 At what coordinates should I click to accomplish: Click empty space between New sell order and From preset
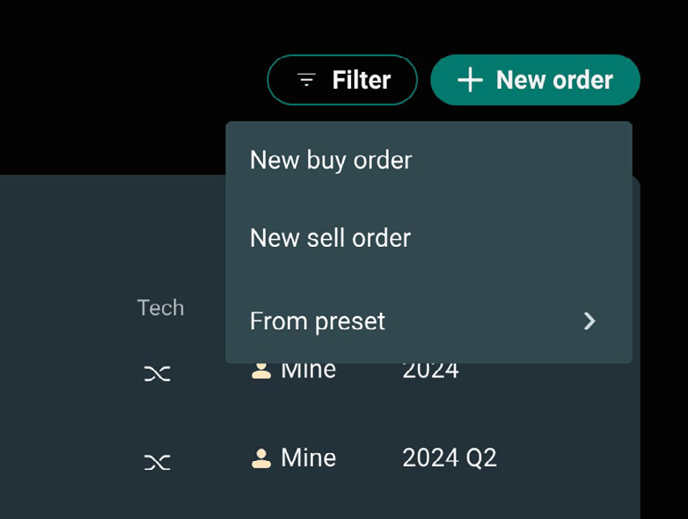429,279
